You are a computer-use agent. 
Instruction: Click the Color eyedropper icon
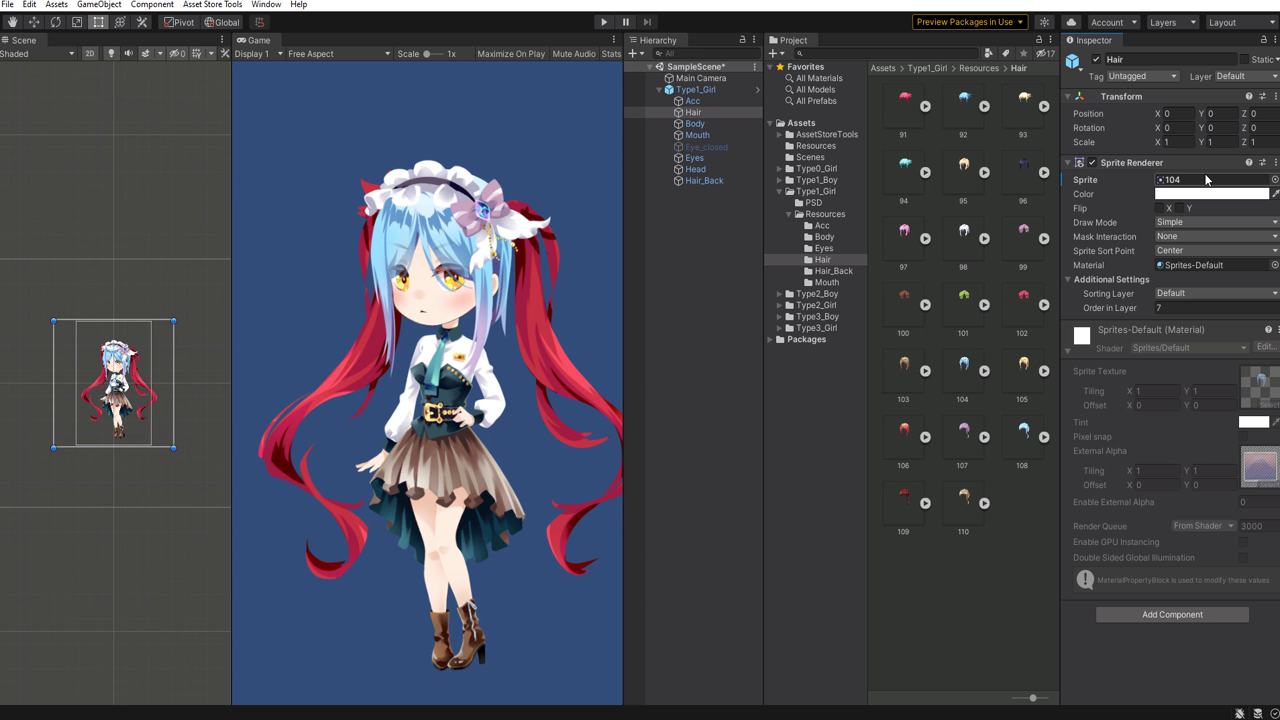[1275, 194]
